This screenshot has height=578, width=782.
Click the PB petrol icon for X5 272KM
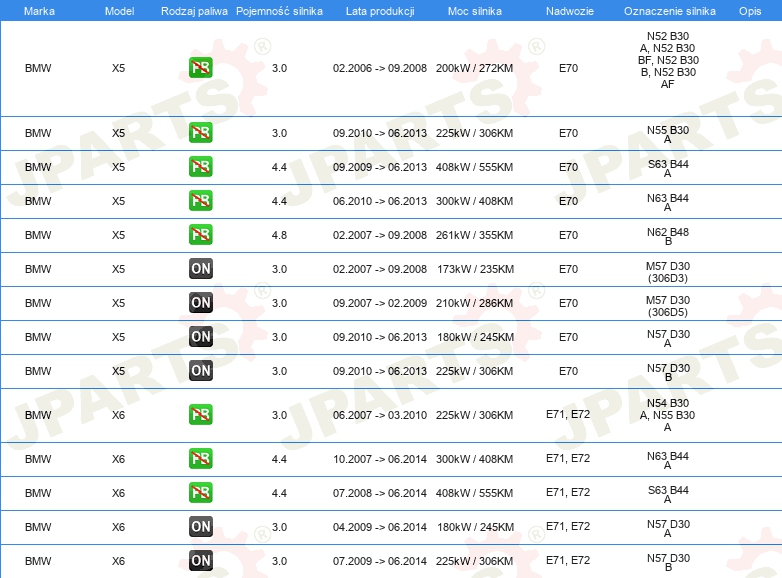click(x=200, y=68)
